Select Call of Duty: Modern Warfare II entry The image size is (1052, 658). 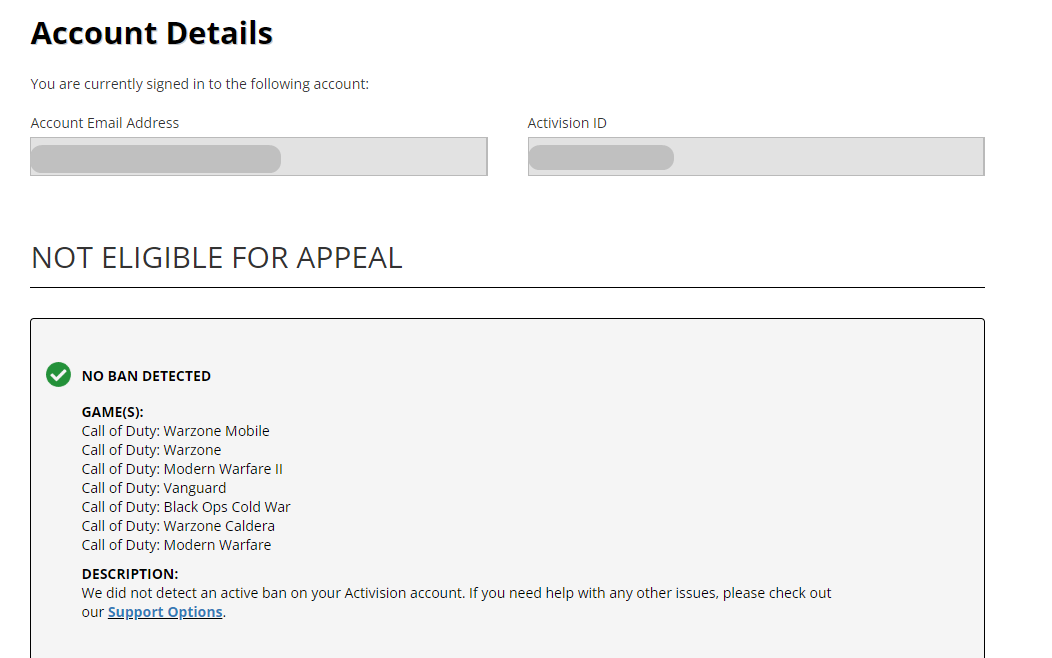coord(182,469)
